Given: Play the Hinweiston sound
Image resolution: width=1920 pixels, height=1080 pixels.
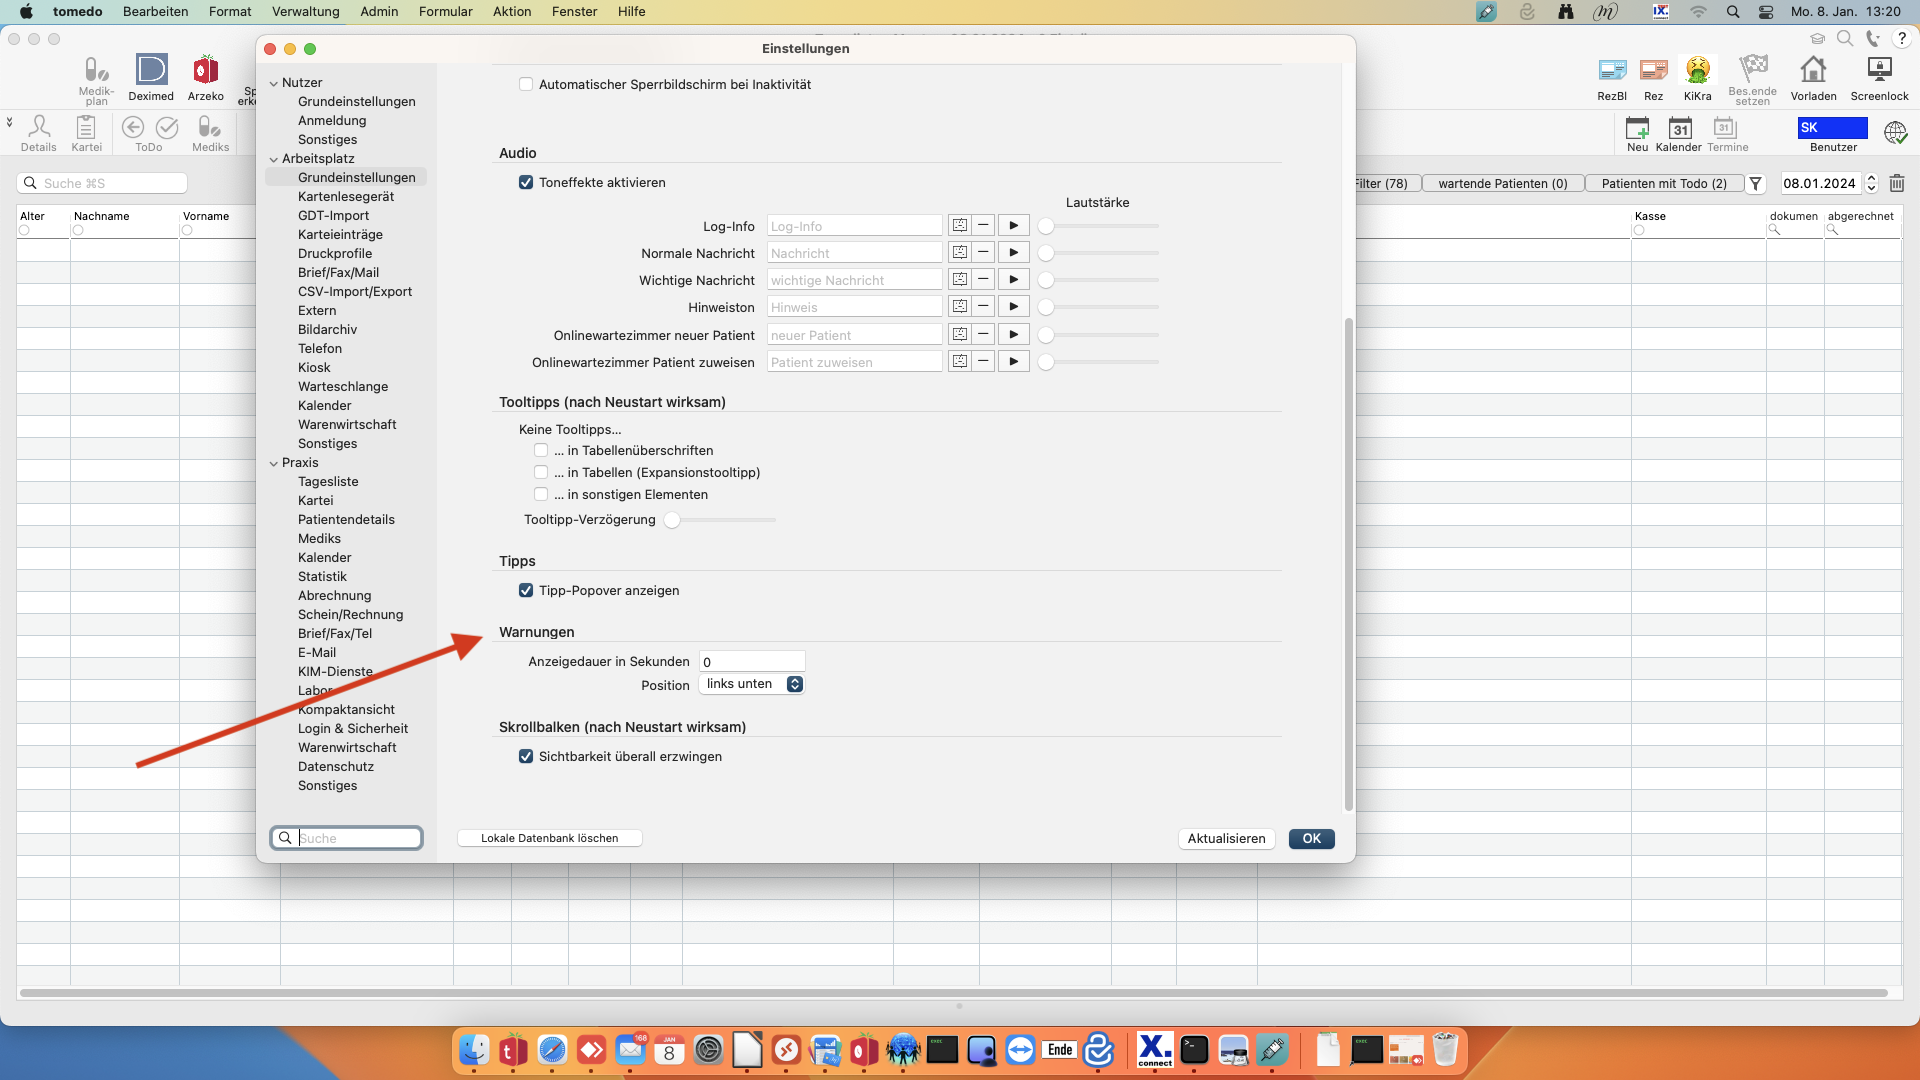Looking at the screenshot, I should (x=1013, y=307).
